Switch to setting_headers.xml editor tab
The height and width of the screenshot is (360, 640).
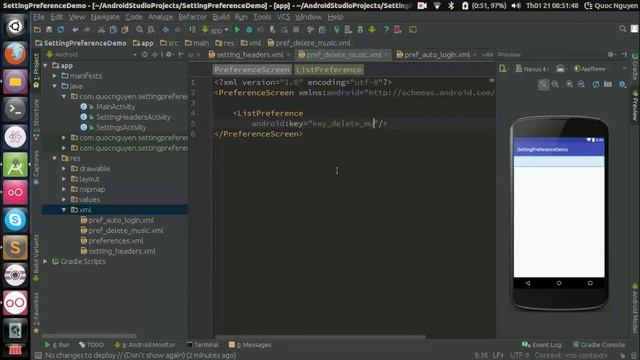pos(249,55)
